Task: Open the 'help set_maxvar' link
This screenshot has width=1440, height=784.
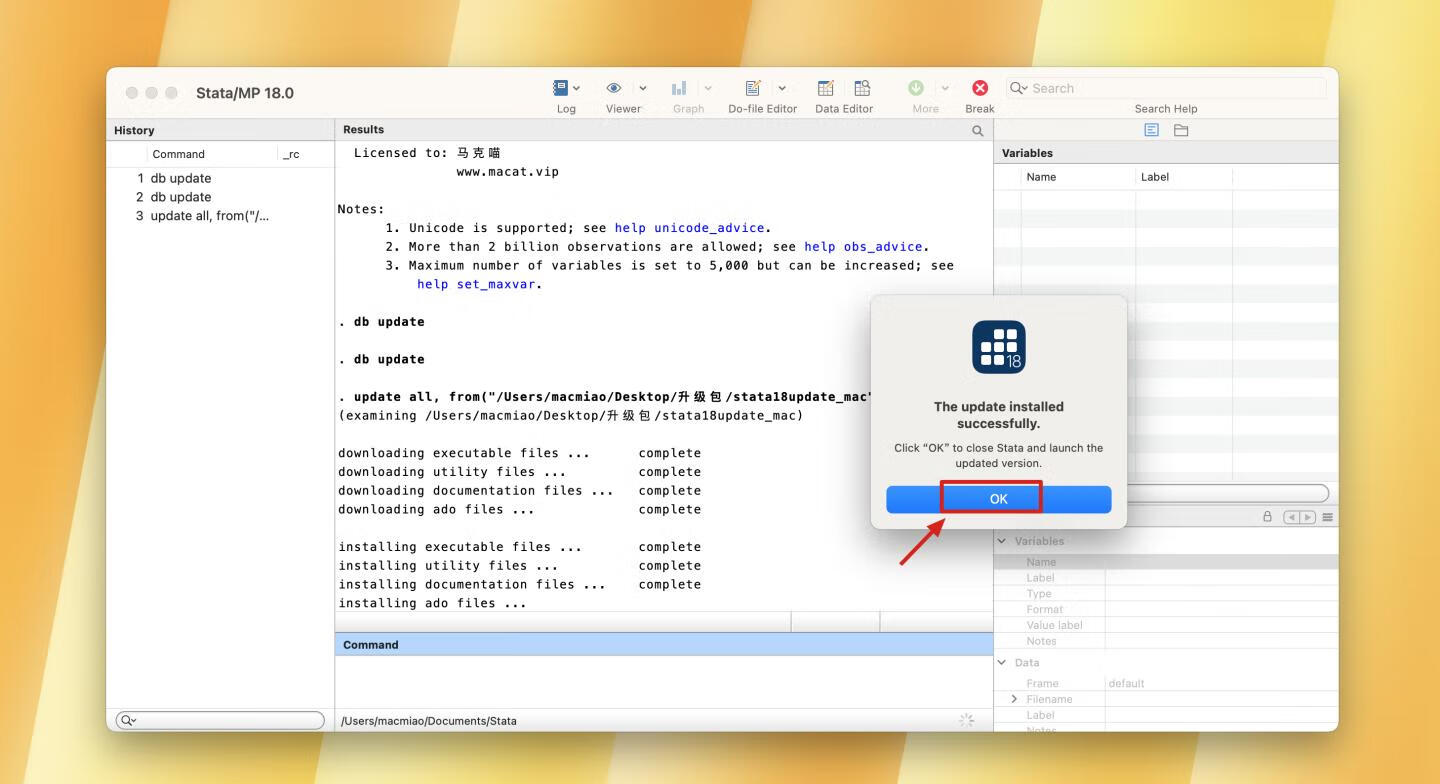Action: pyautogui.click(x=476, y=284)
